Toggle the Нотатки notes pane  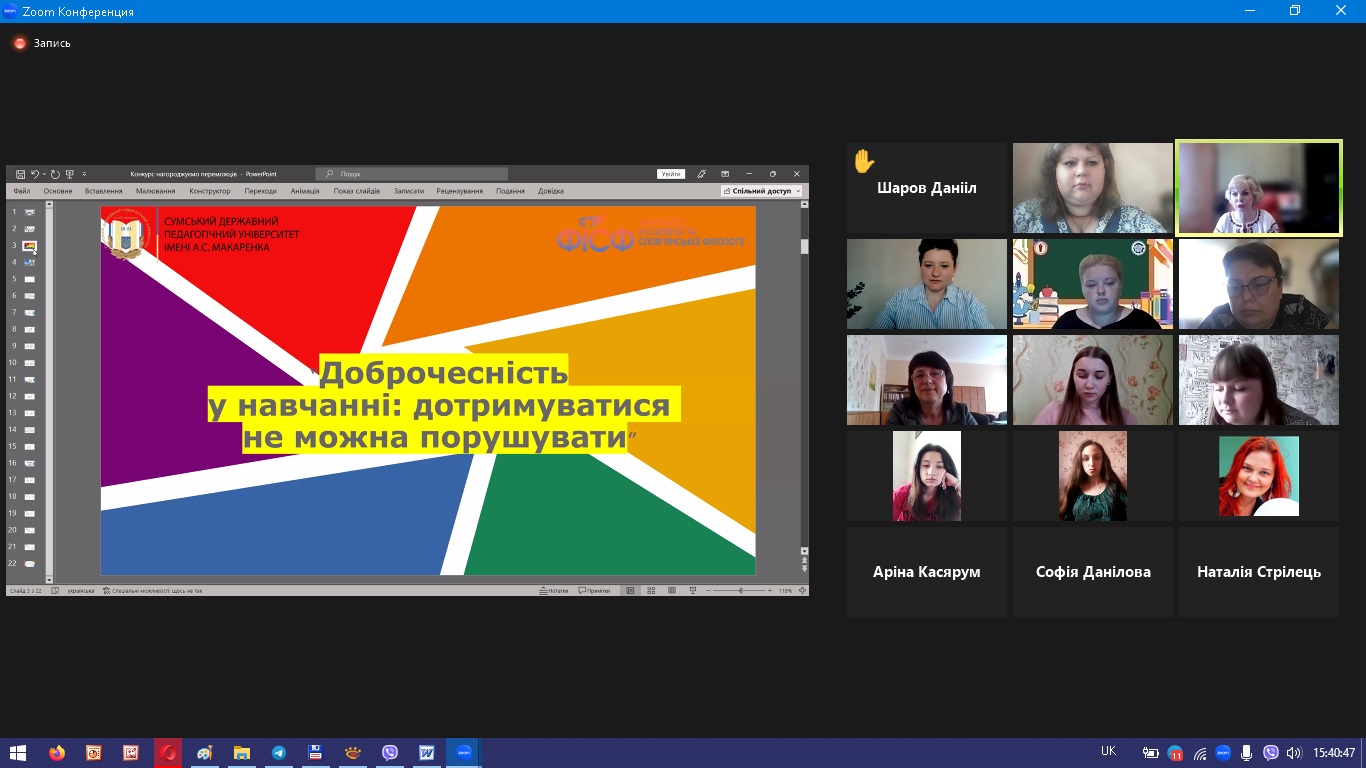click(x=554, y=591)
